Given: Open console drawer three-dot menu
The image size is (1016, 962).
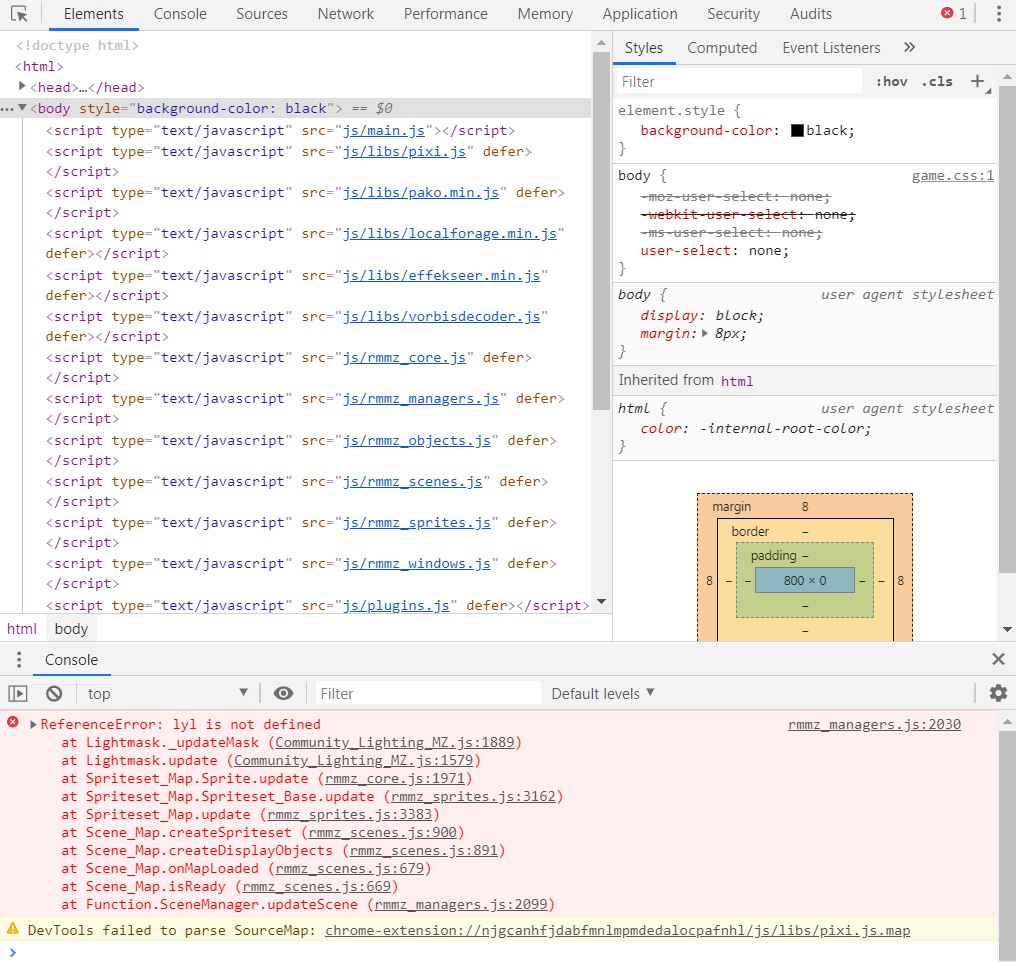Looking at the screenshot, I should (19, 659).
